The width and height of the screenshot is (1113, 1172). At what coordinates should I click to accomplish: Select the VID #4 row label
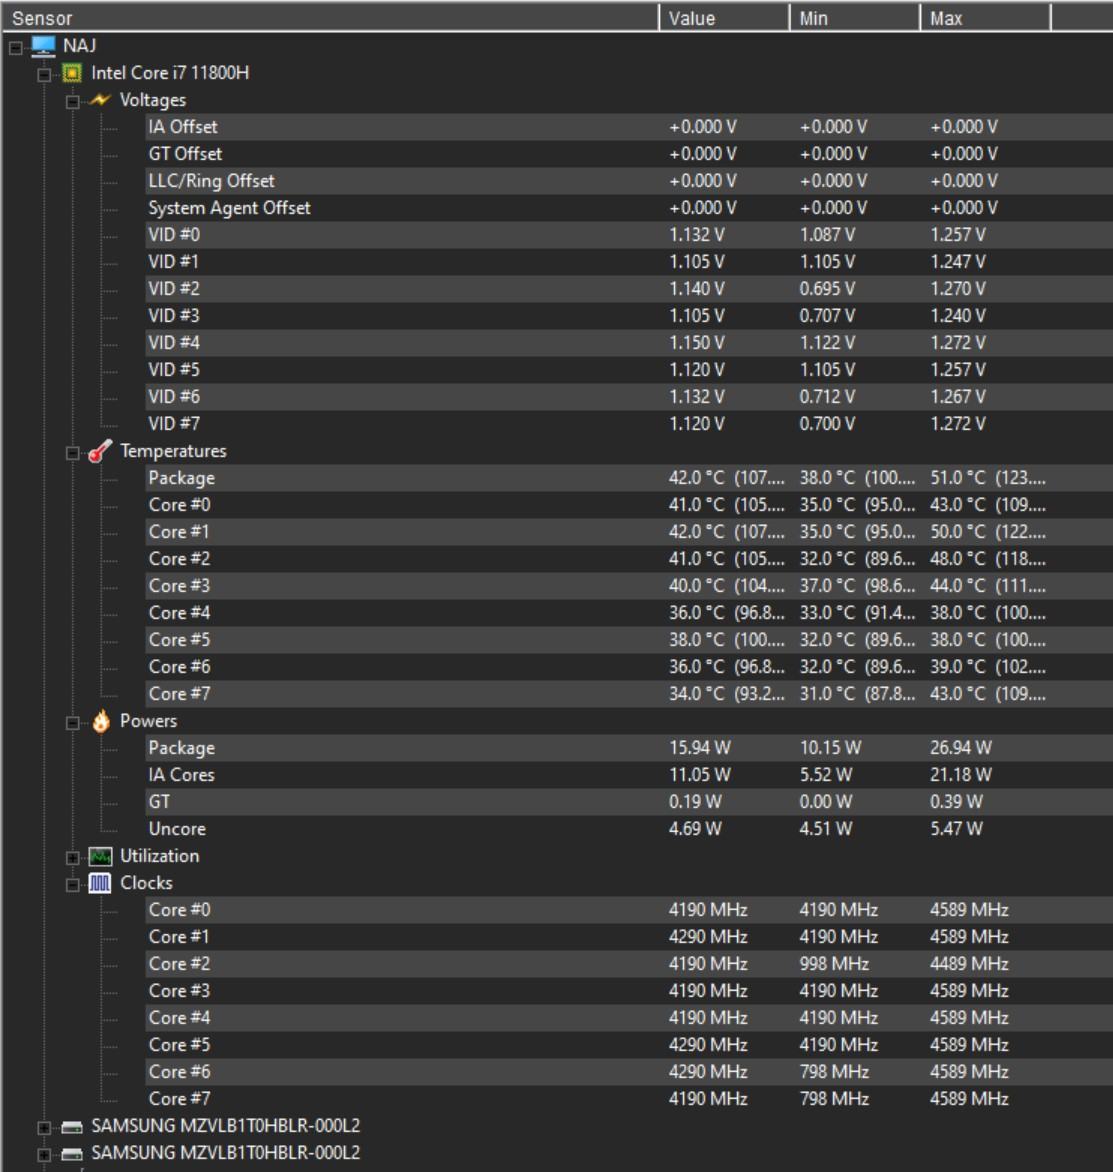(174, 343)
